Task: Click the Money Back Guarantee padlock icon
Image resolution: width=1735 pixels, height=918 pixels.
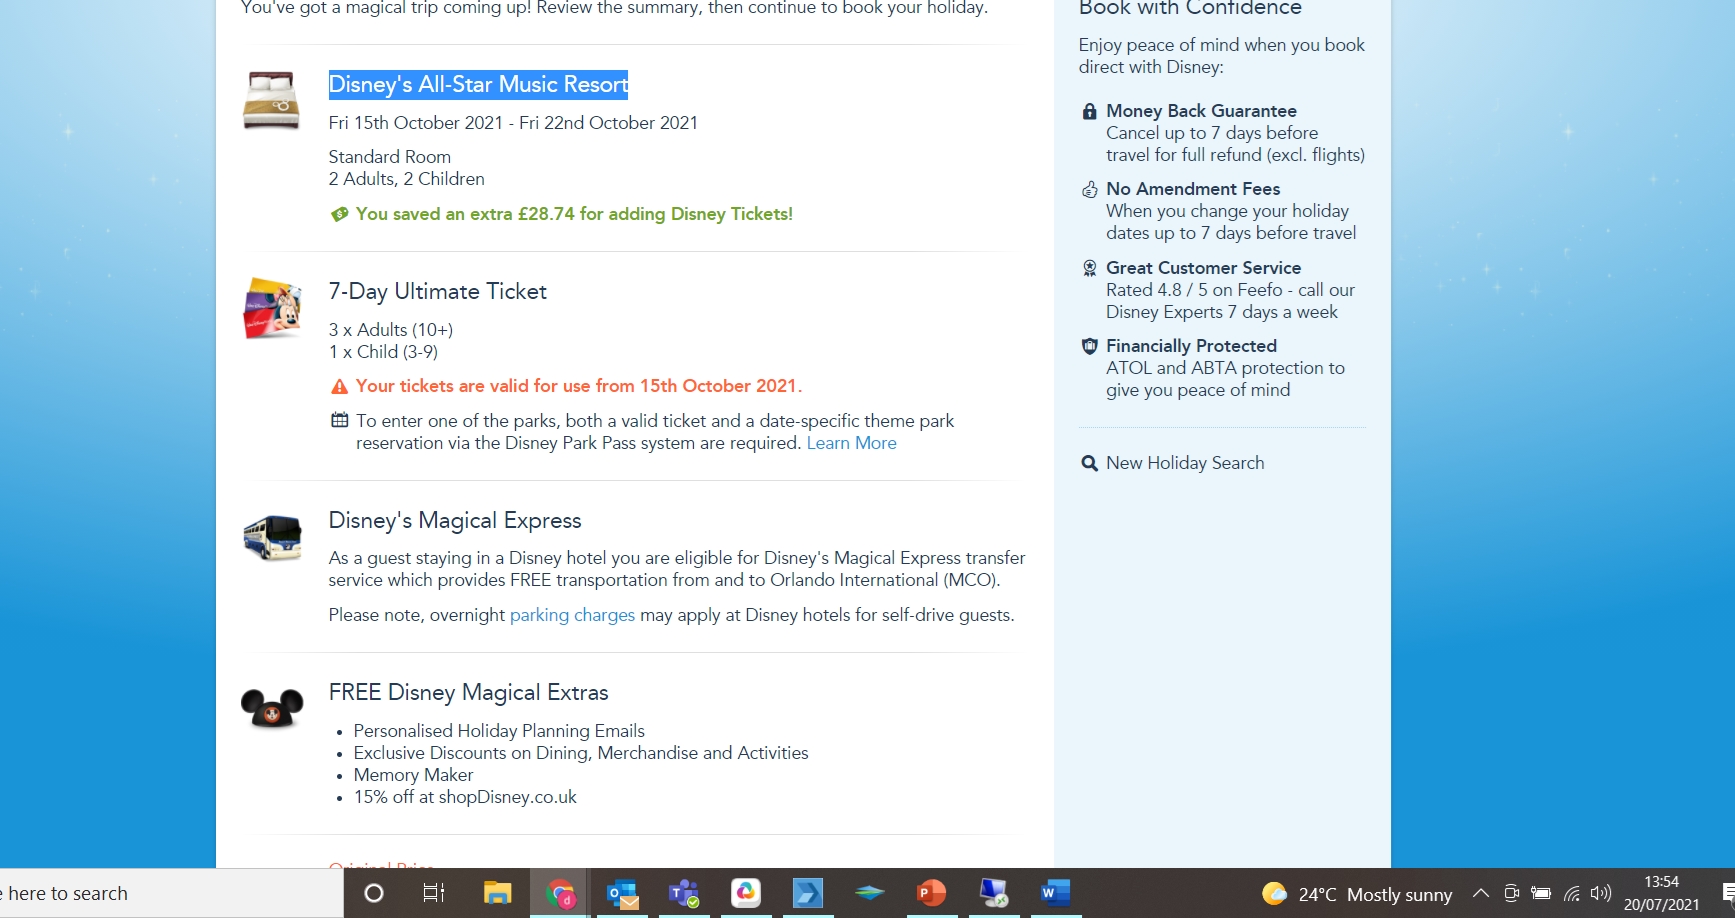Action: (1089, 111)
